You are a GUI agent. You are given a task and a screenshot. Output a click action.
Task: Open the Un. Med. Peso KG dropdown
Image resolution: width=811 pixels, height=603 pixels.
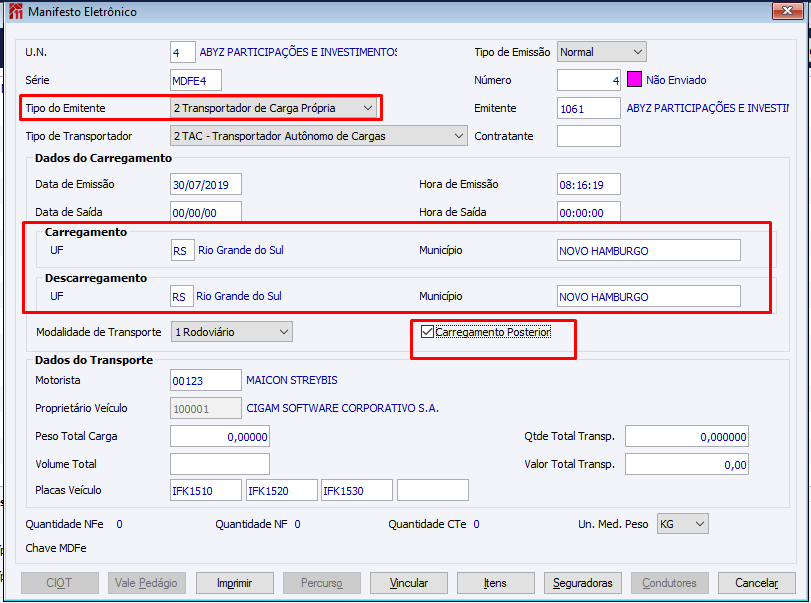[x=682, y=524]
